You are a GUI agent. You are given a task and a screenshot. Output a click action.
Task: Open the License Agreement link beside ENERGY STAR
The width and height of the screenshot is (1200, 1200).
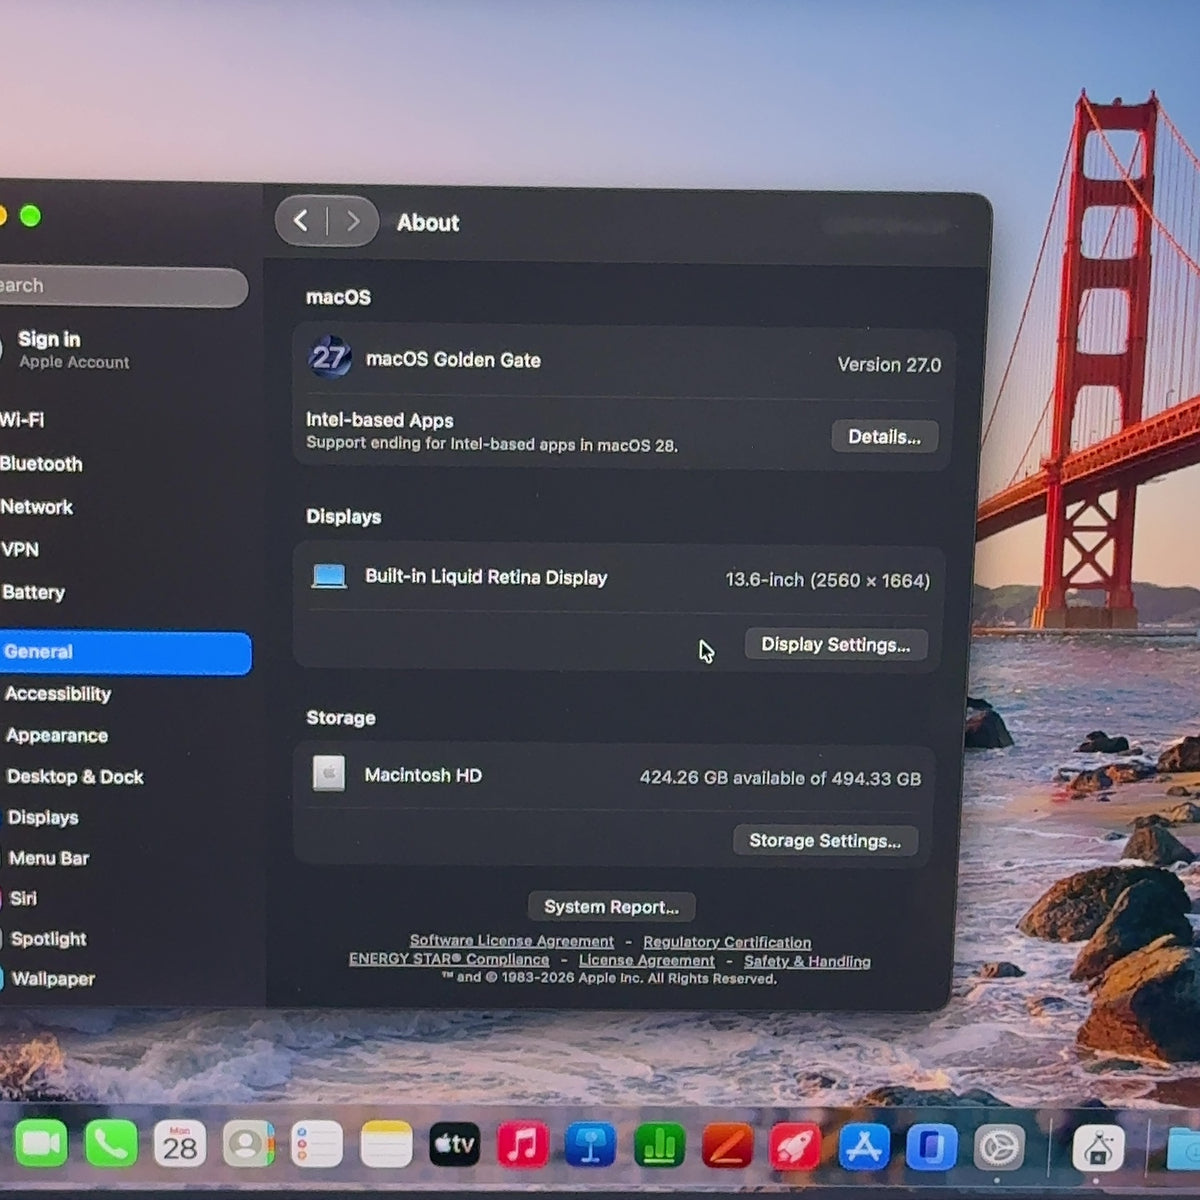(x=647, y=960)
